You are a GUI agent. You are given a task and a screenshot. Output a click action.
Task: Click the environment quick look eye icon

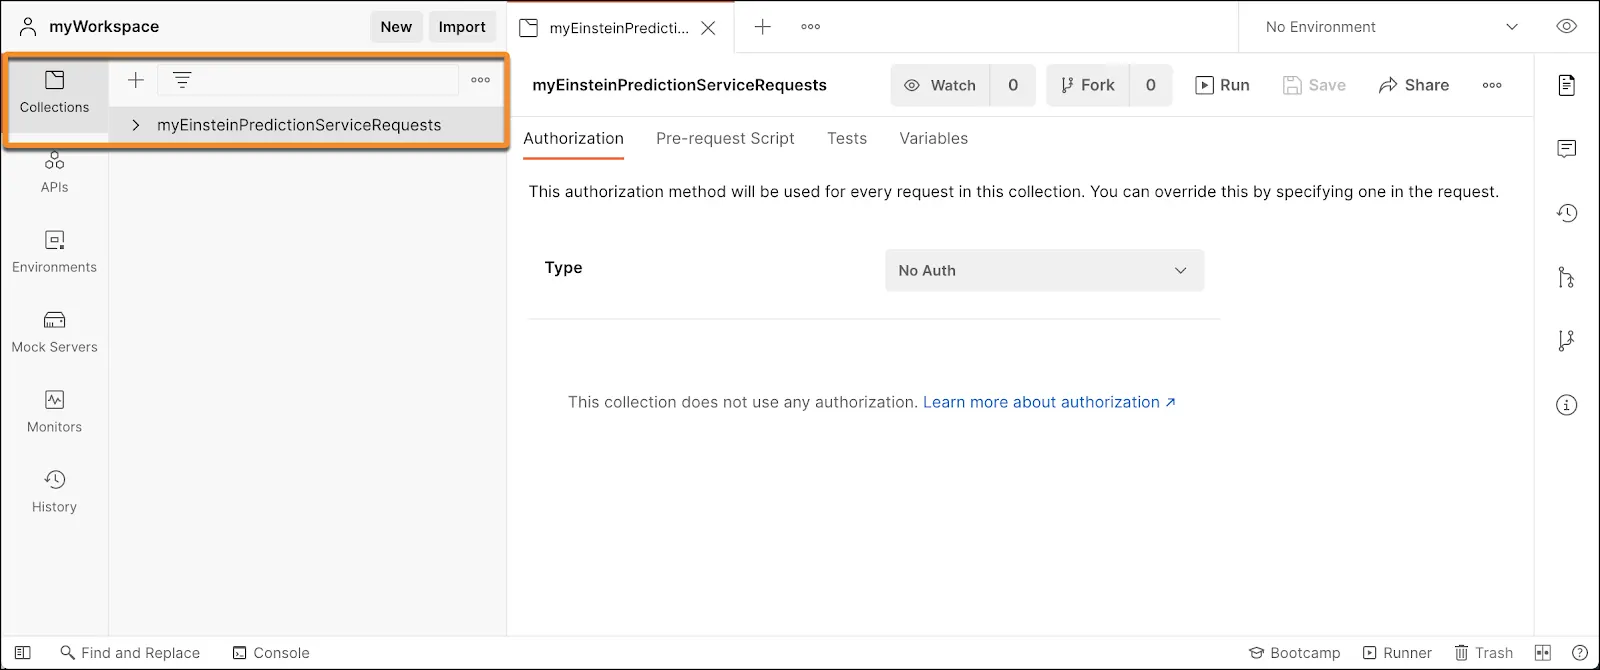(x=1567, y=27)
